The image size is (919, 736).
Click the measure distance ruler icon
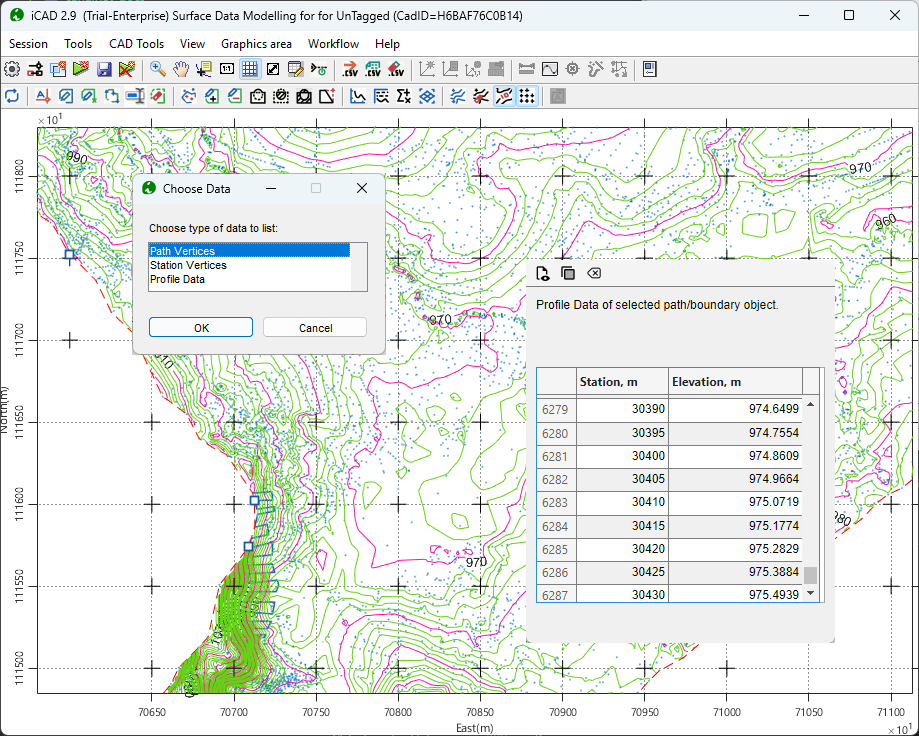tap(527, 69)
